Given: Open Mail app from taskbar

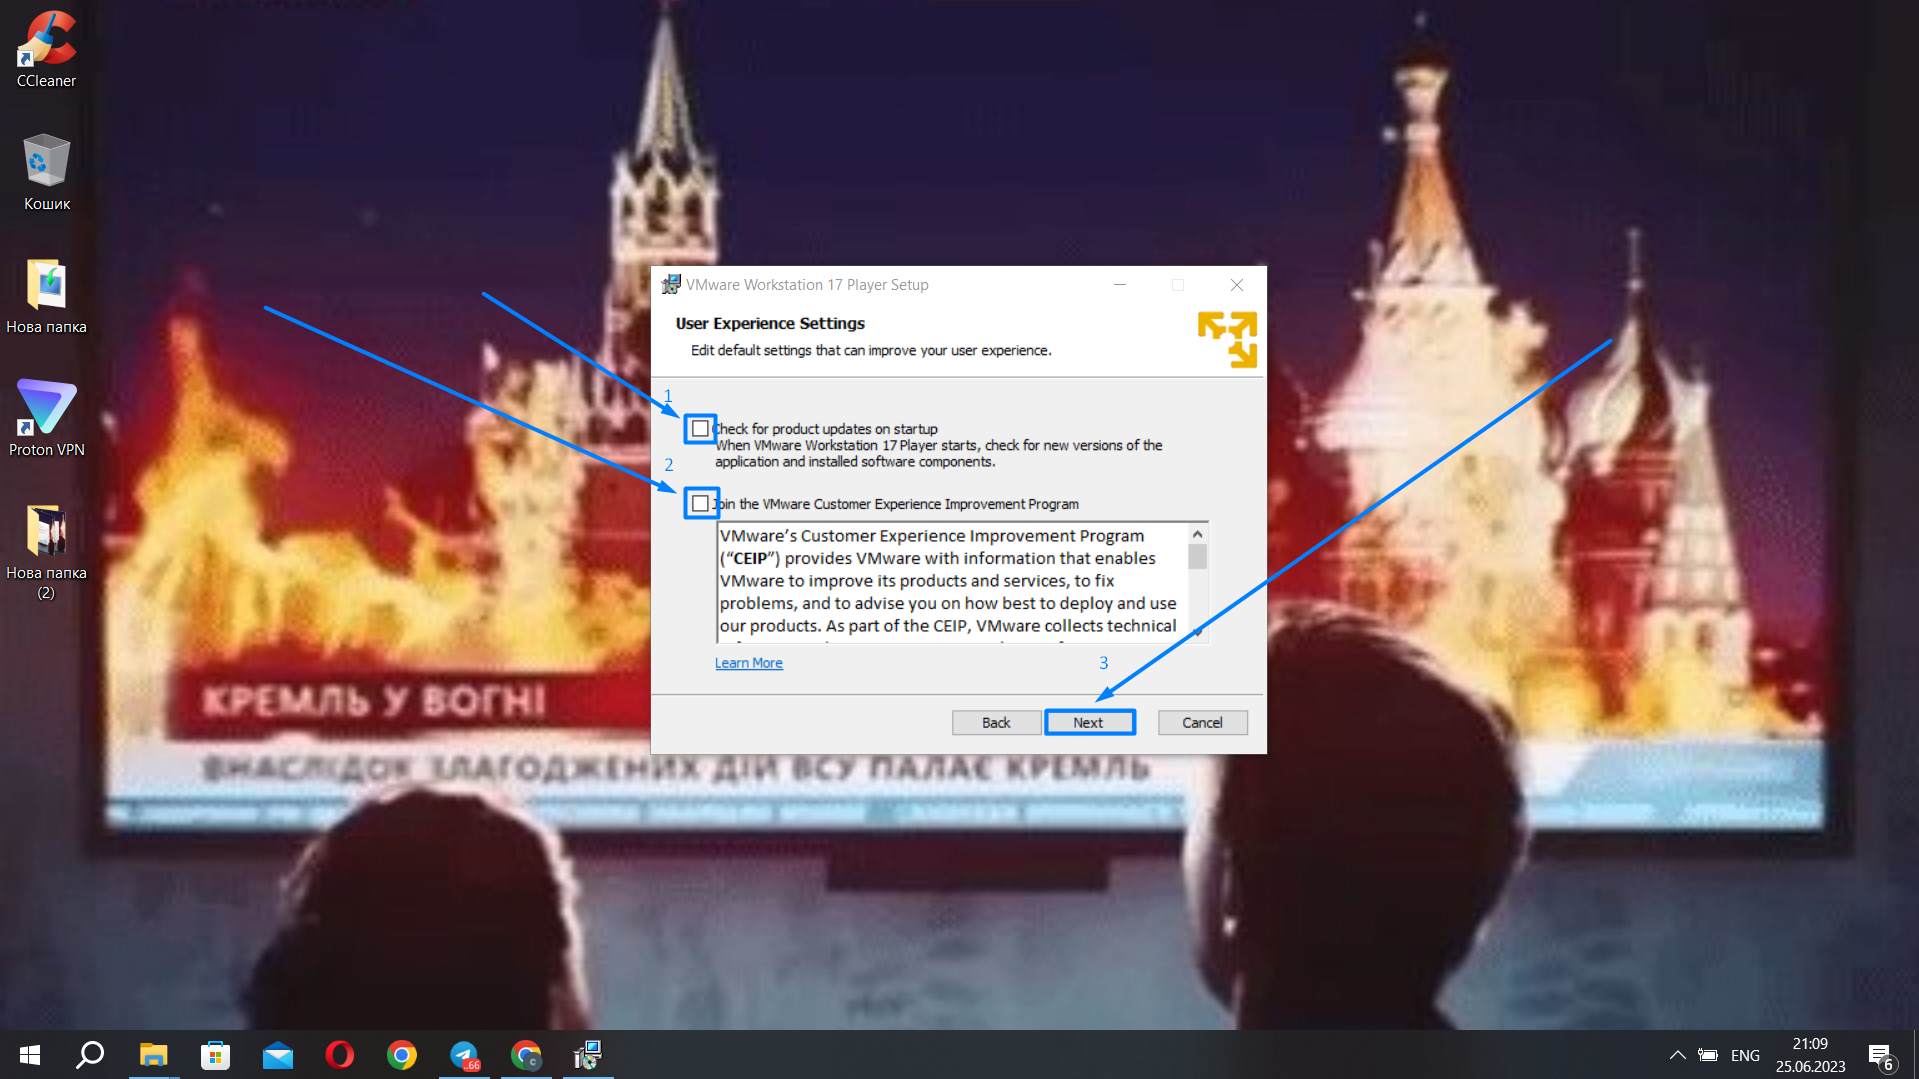Looking at the screenshot, I should coord(277,1055).
